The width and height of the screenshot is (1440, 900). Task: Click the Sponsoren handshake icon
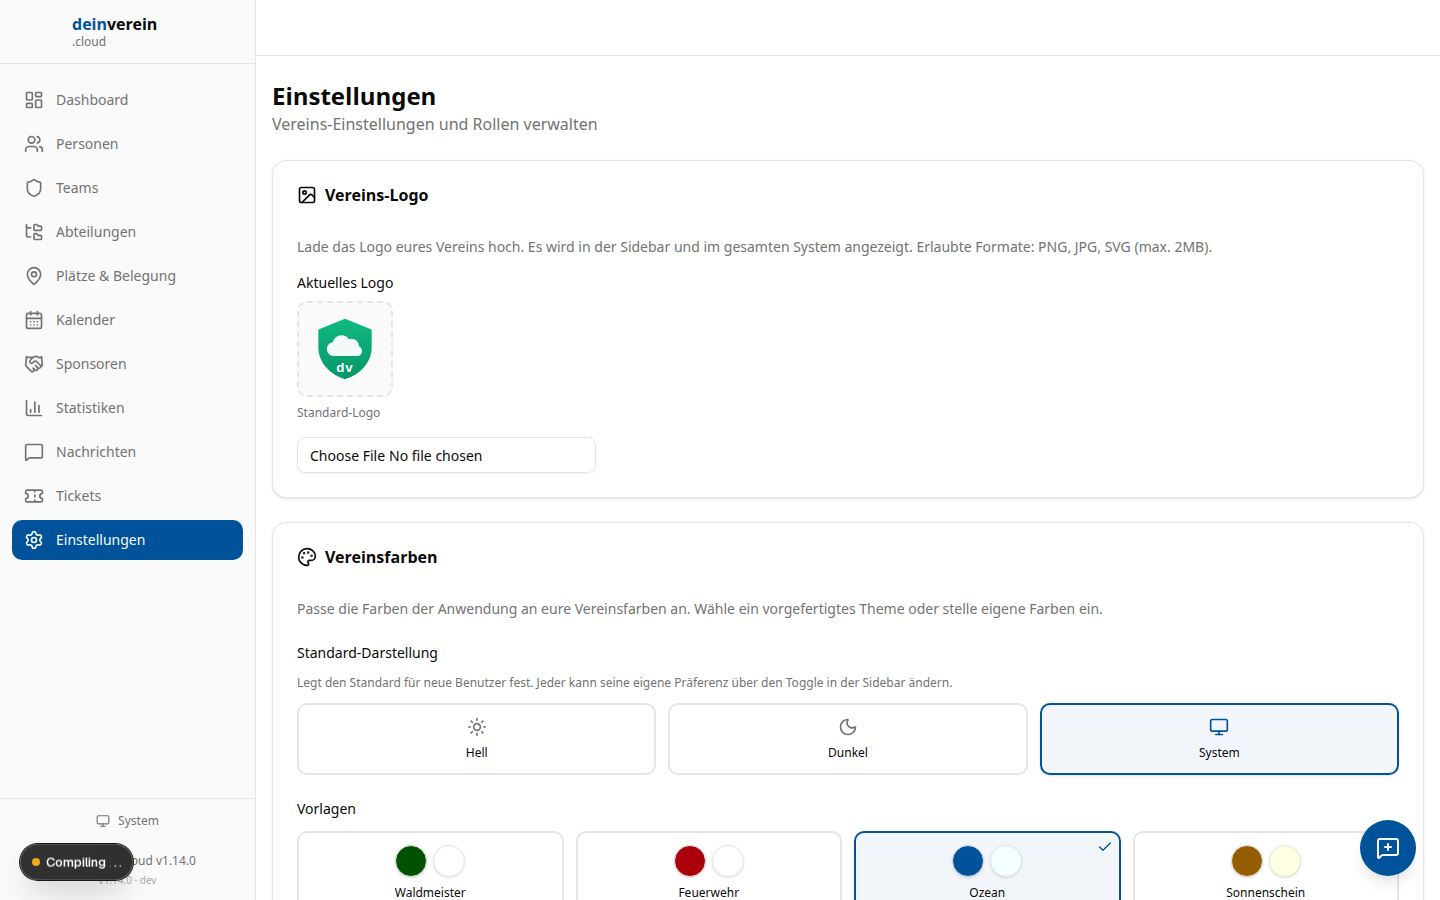point(34,364)
